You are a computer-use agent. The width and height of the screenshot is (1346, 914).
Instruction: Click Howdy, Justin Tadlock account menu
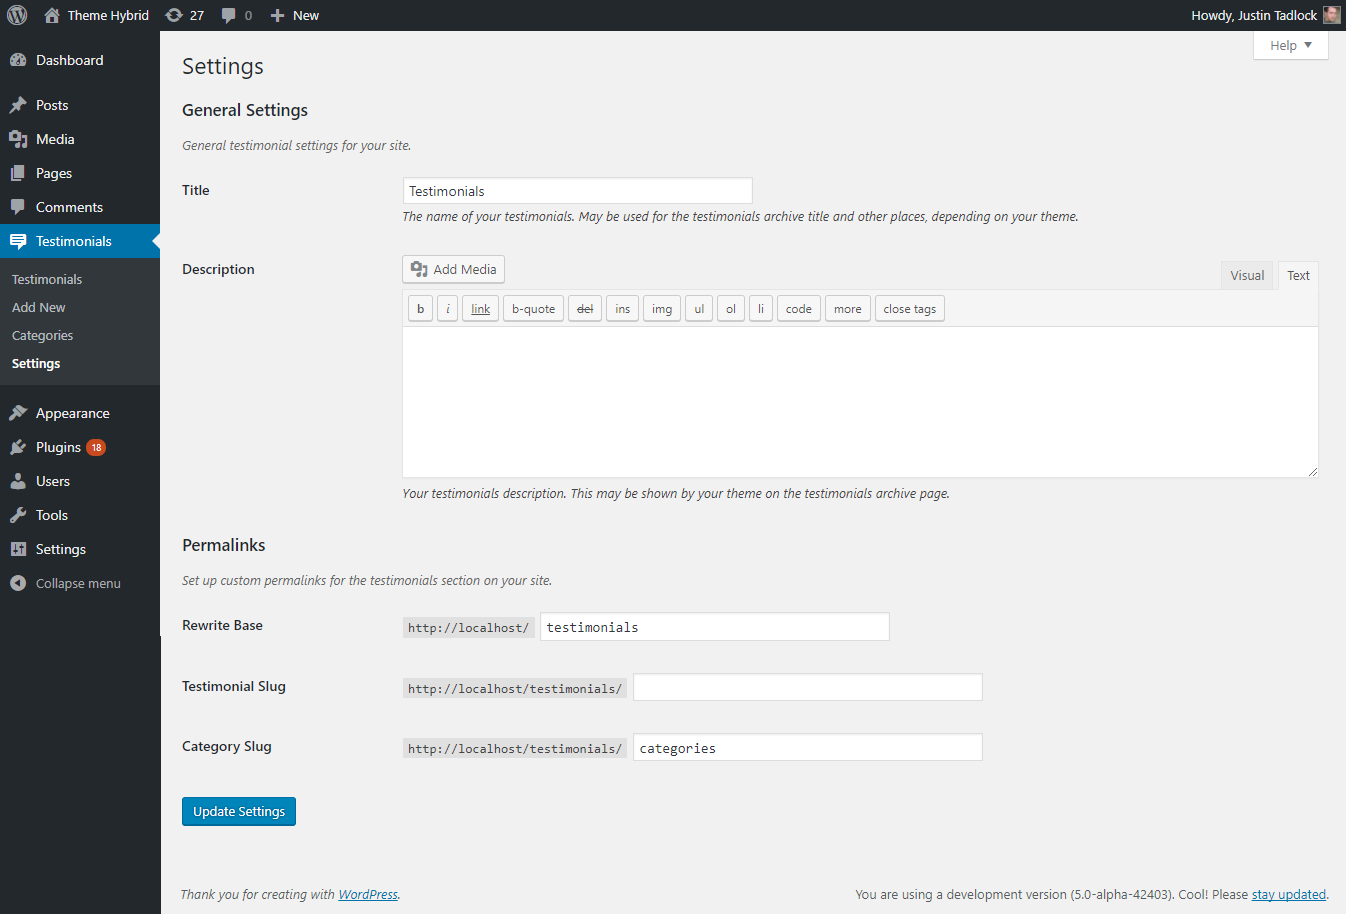point(1265,15)
